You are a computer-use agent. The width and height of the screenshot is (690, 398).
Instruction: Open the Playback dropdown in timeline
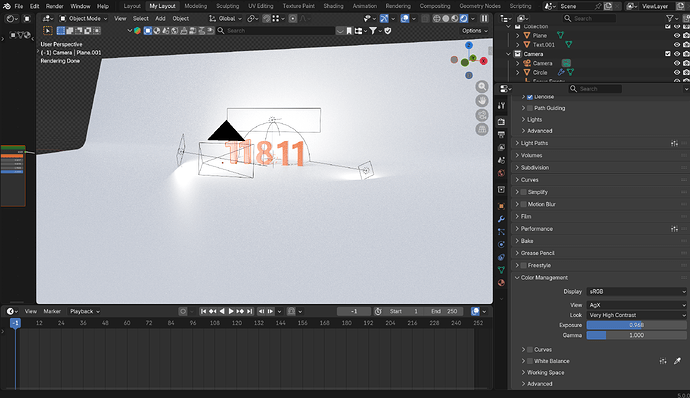pyautogui.click(x=85, y=311)
